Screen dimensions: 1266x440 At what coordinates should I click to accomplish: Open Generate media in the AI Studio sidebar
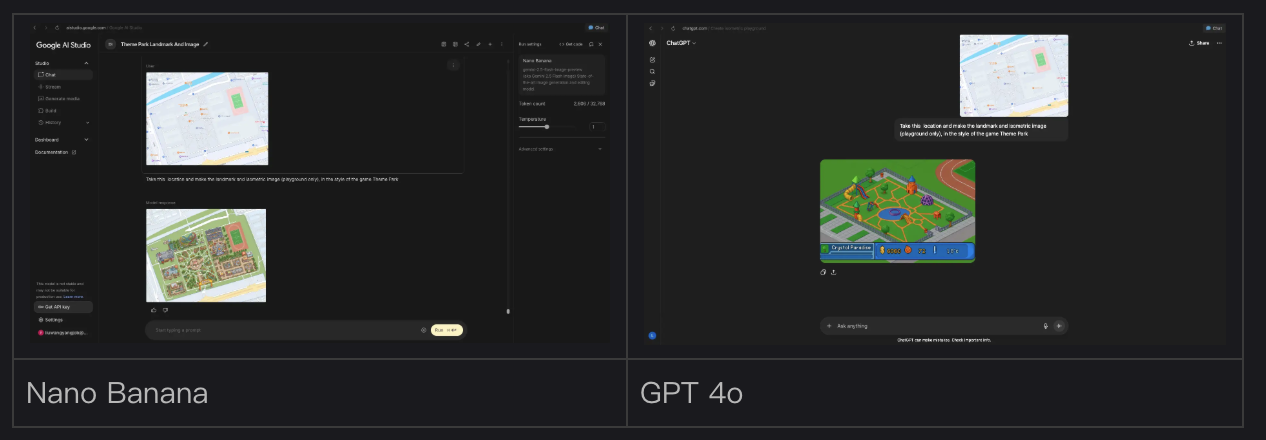[62, 99]
